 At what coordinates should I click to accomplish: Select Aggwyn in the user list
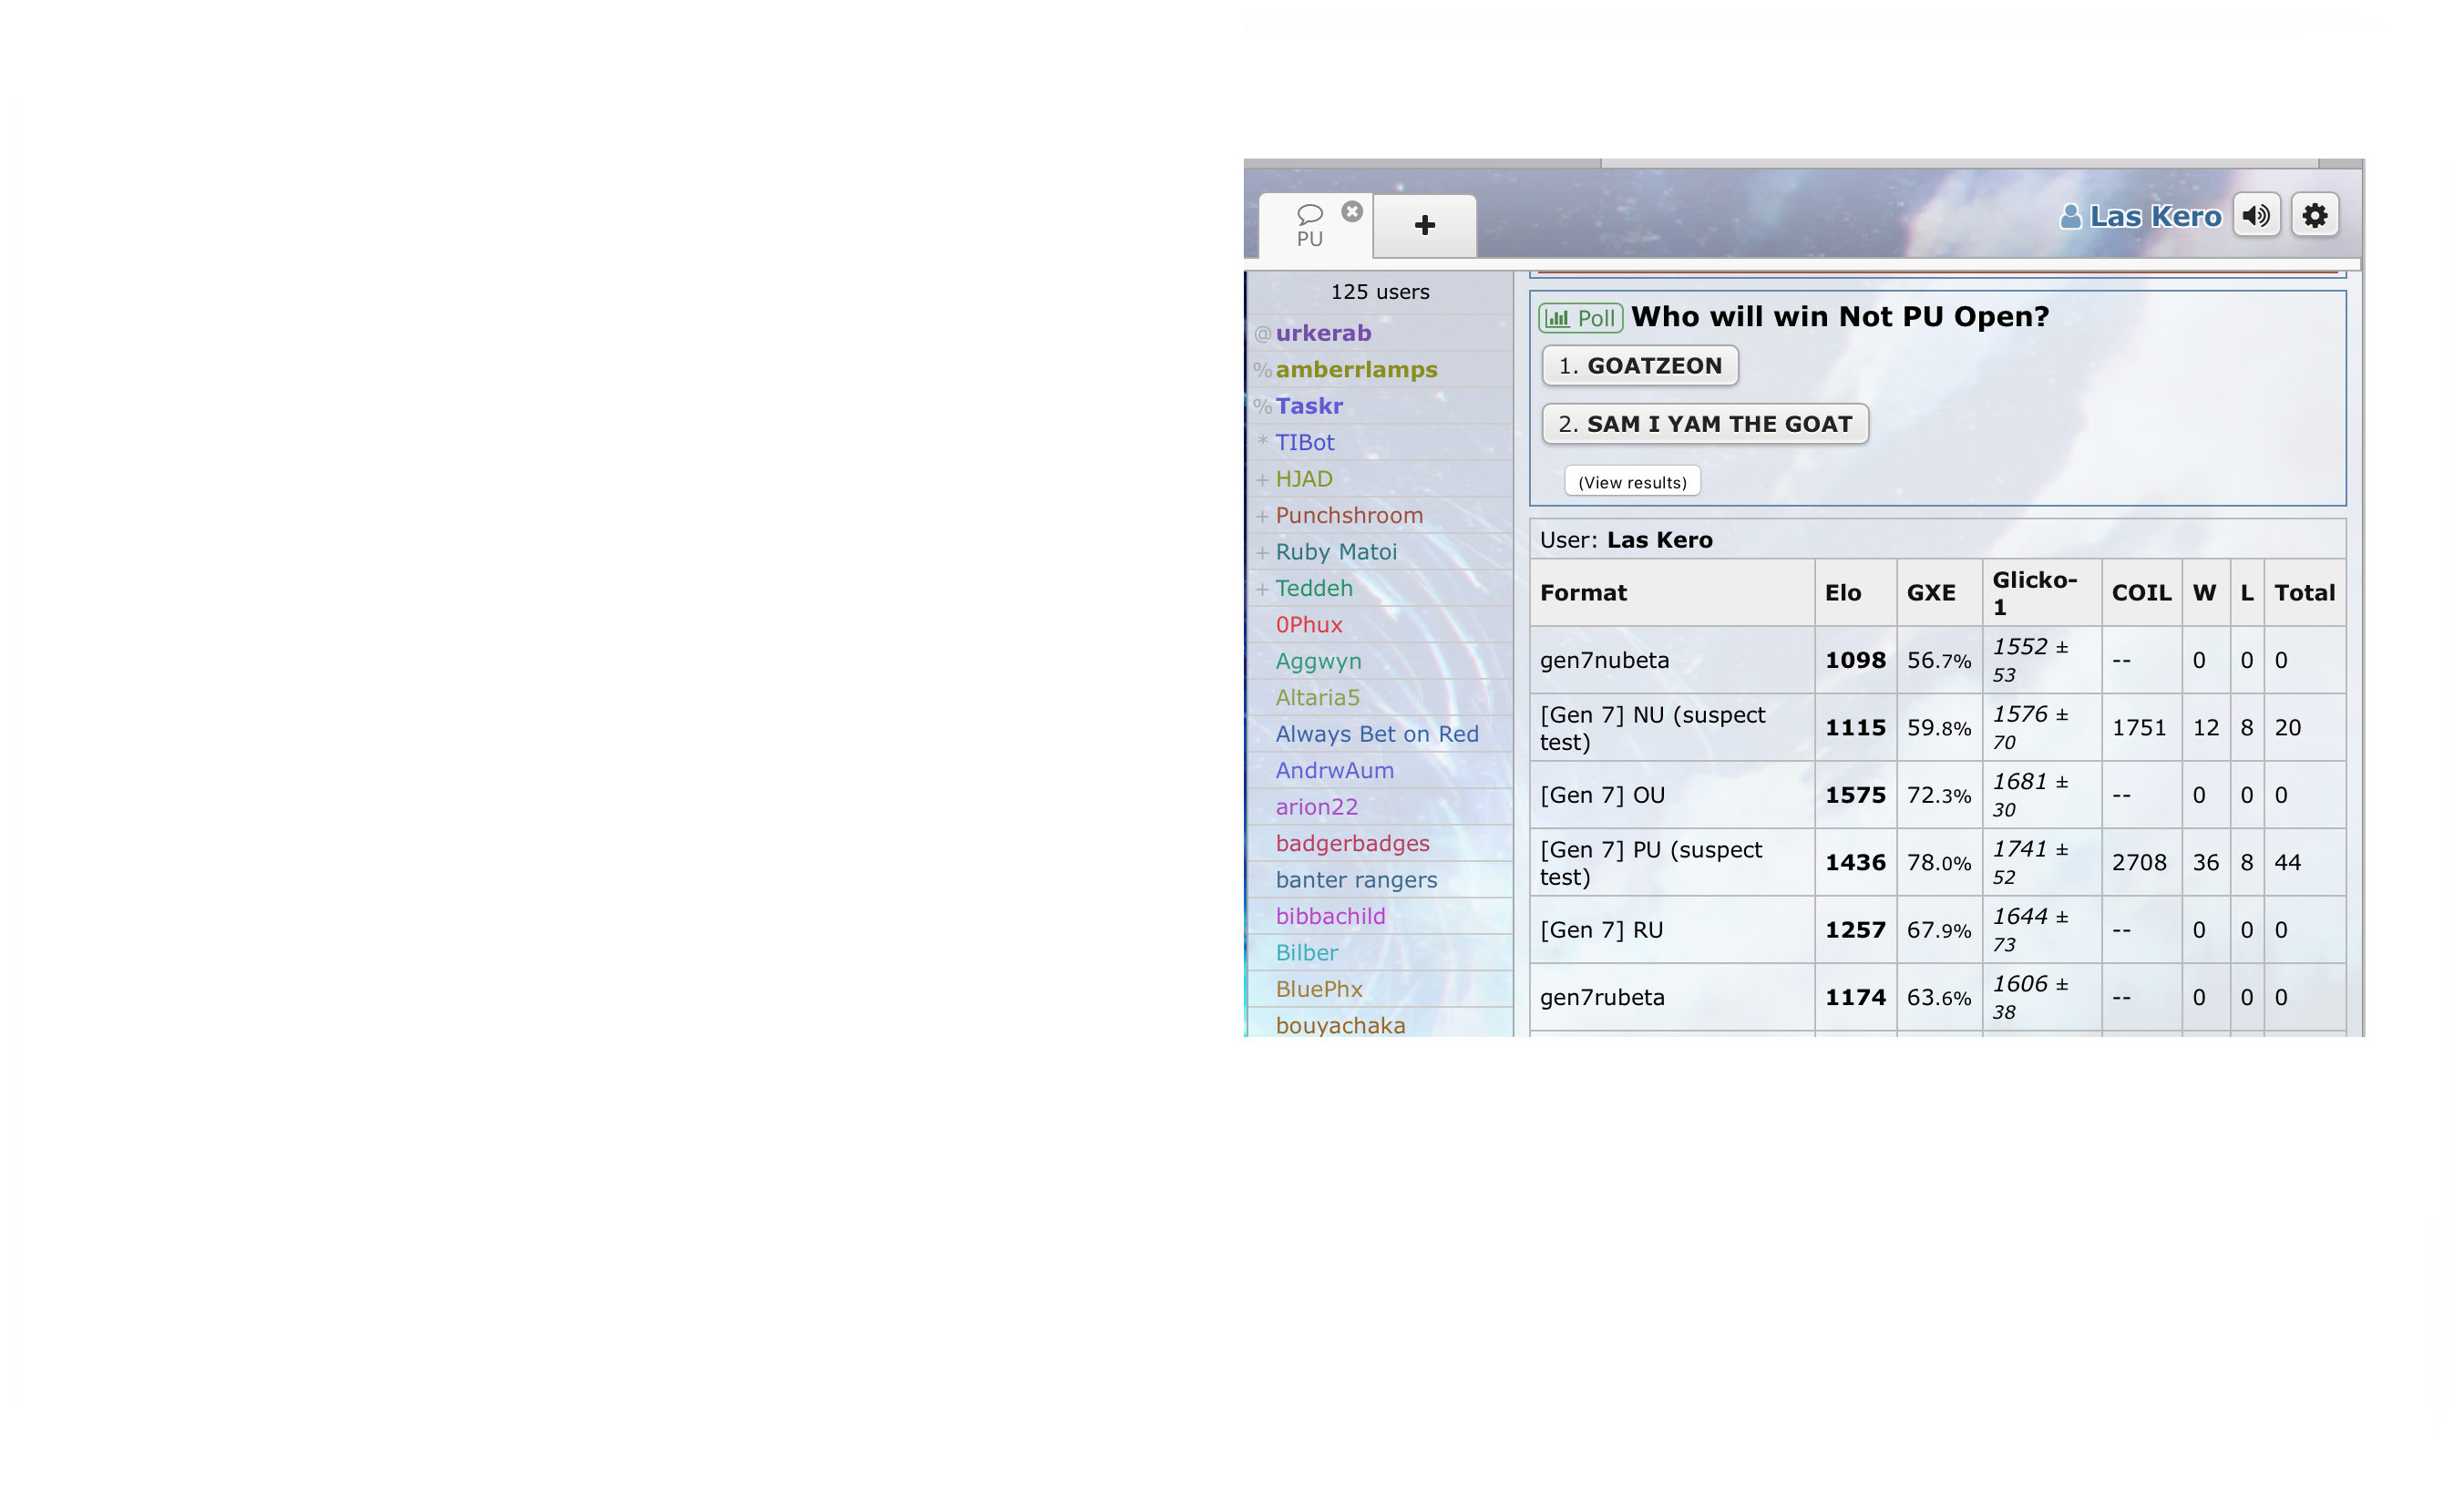(x=1380, y=661)
